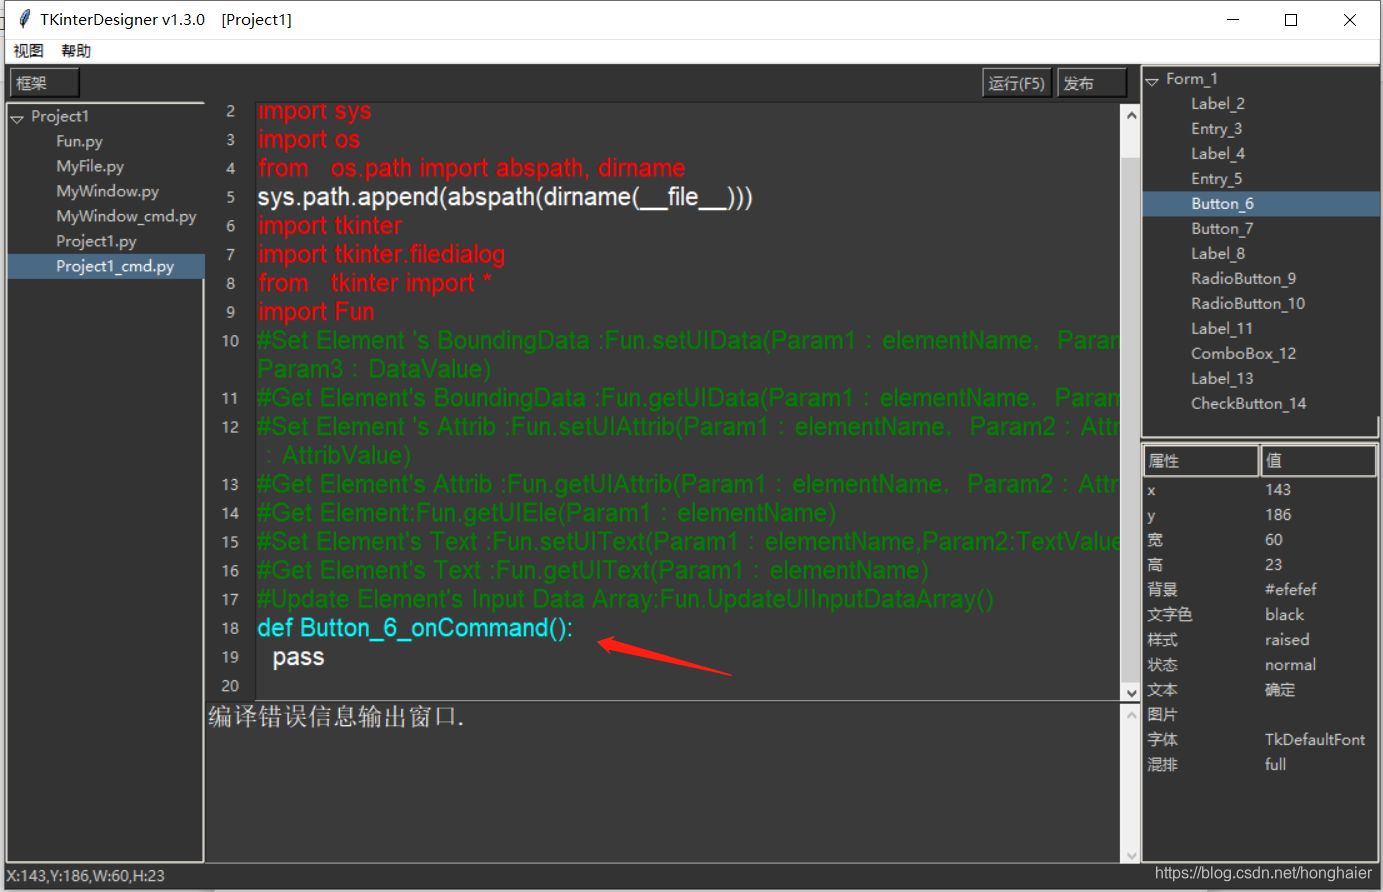This screenshot has height=892, width=1383.
Task: Click the 混排 value full
Action: click(1275, 765)
